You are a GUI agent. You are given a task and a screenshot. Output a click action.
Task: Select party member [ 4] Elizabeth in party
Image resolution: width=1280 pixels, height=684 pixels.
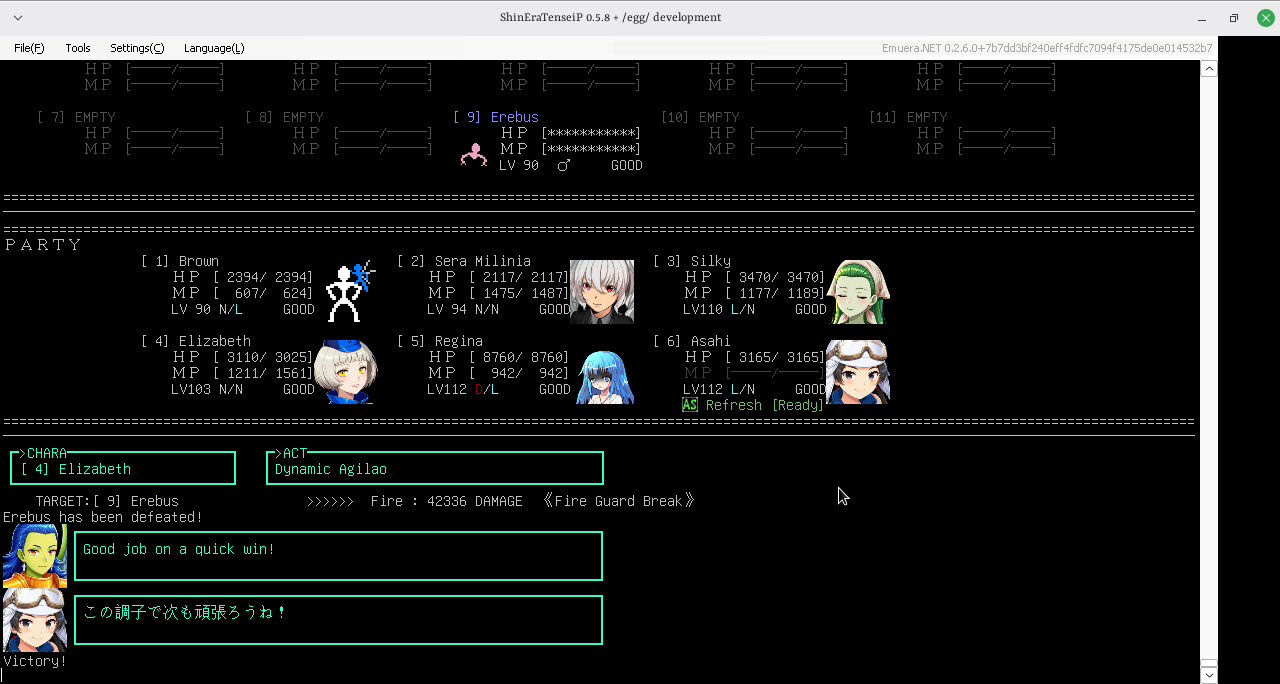[x=196, y=341]
